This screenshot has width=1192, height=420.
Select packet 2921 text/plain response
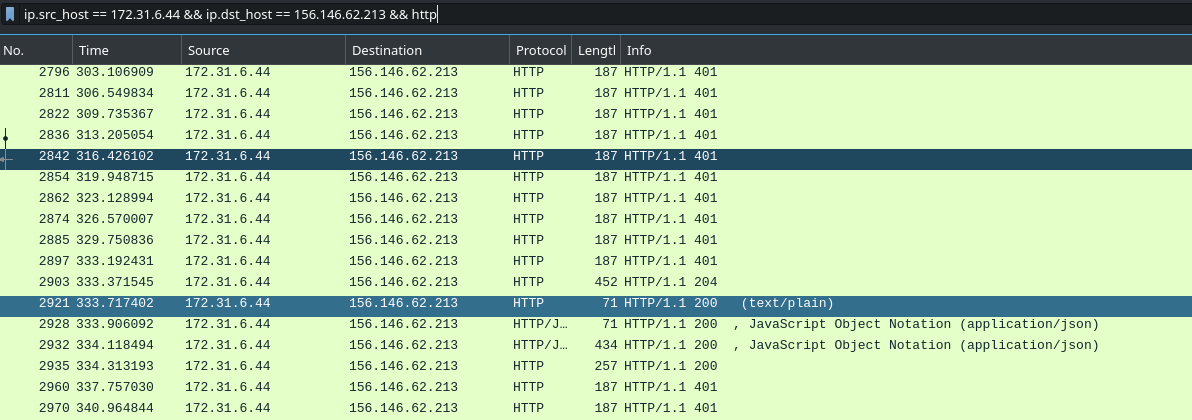tap(596, 303)
